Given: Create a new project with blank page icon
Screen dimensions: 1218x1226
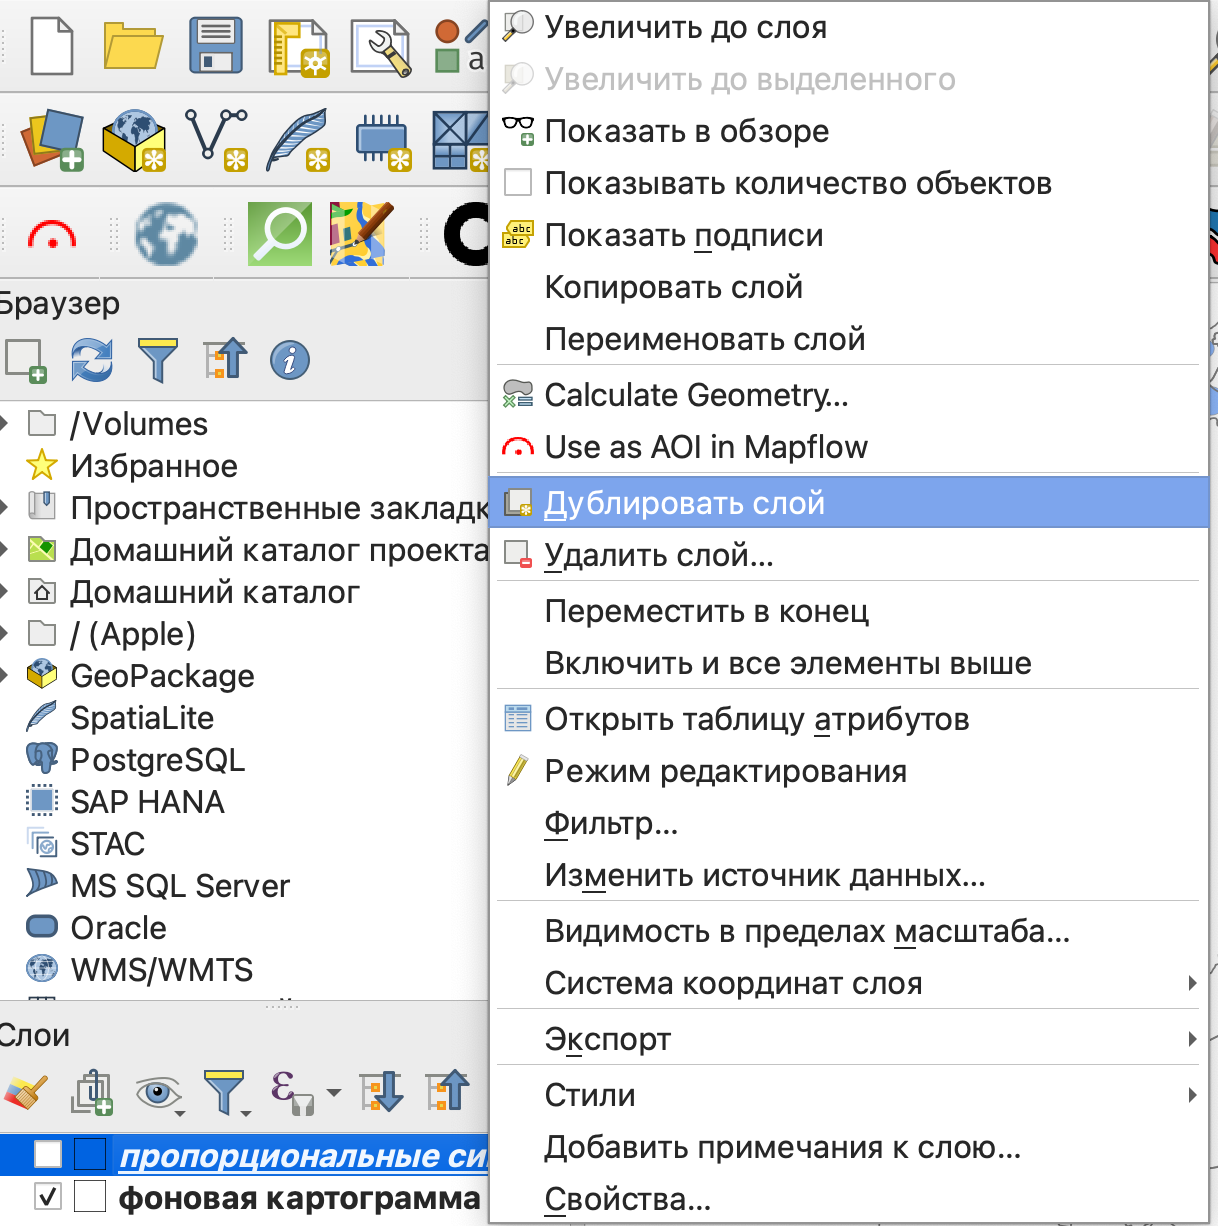Looking at the screenshot, I should pos(52,46).
